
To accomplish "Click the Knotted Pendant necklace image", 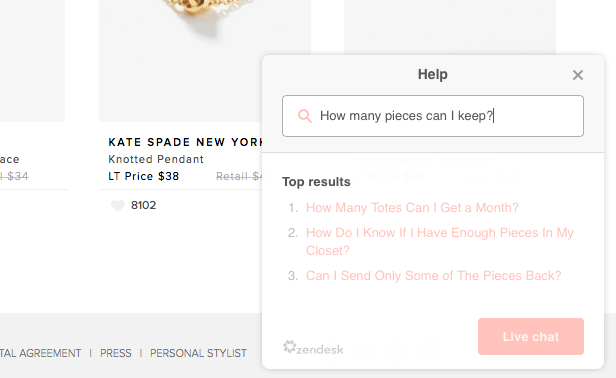I will (204, 61).
